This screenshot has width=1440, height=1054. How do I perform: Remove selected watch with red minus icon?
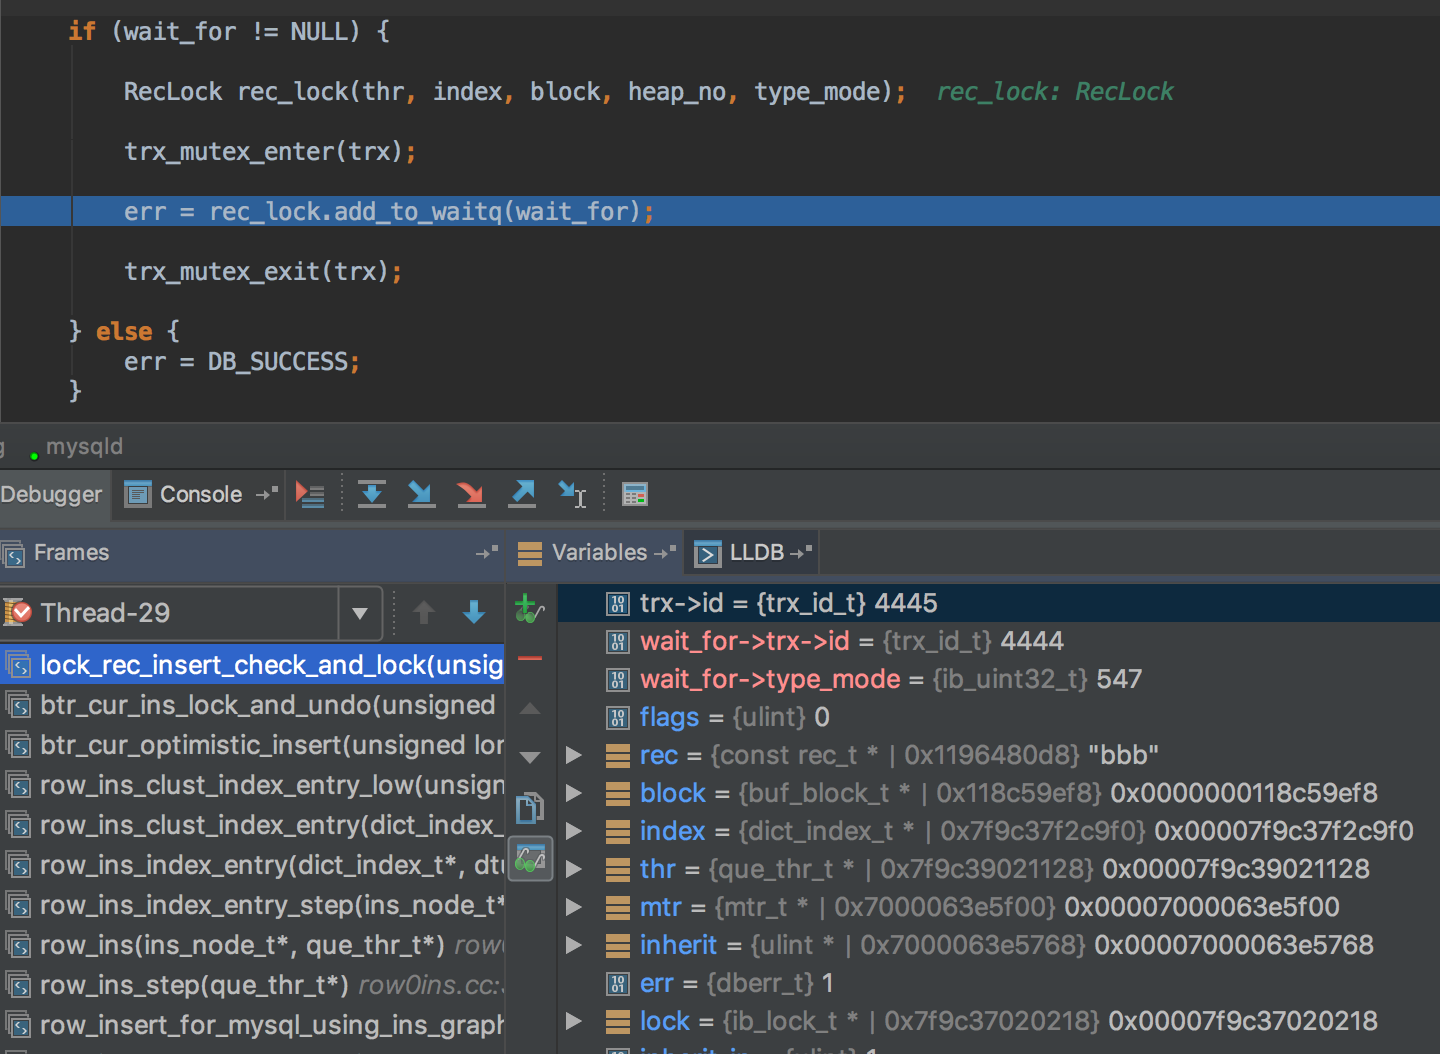pyautogui.click(x=530, y=658)
